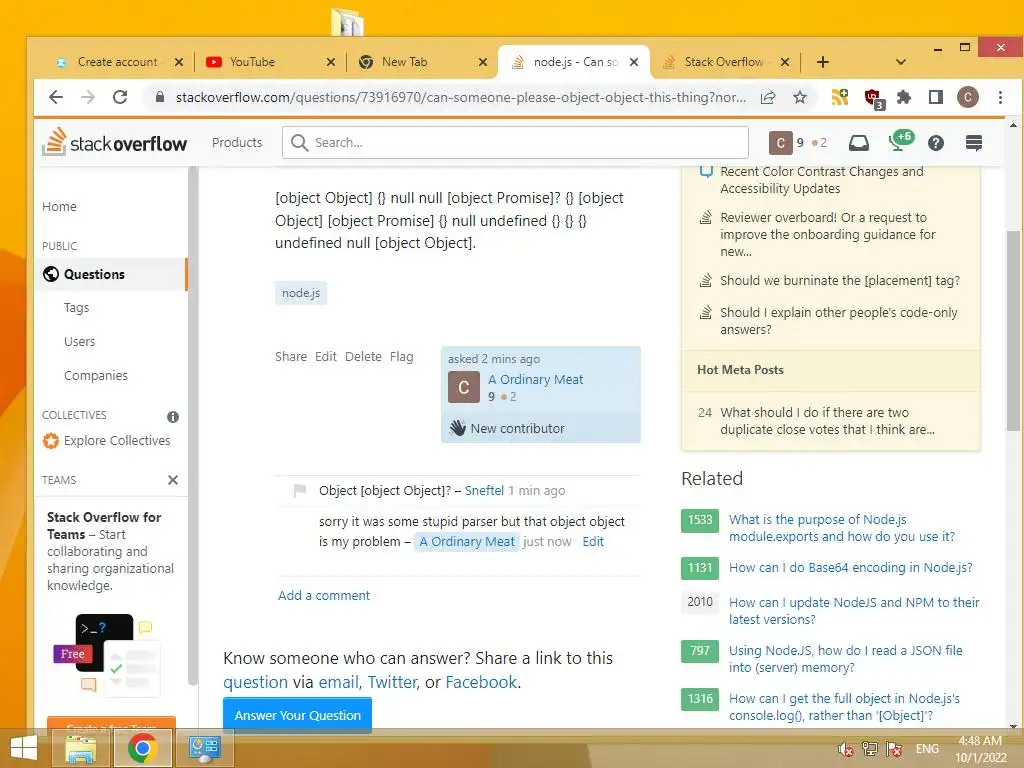Screen dimensions: 1024x768
Task: Open a new browser tab
Action: 823,62
